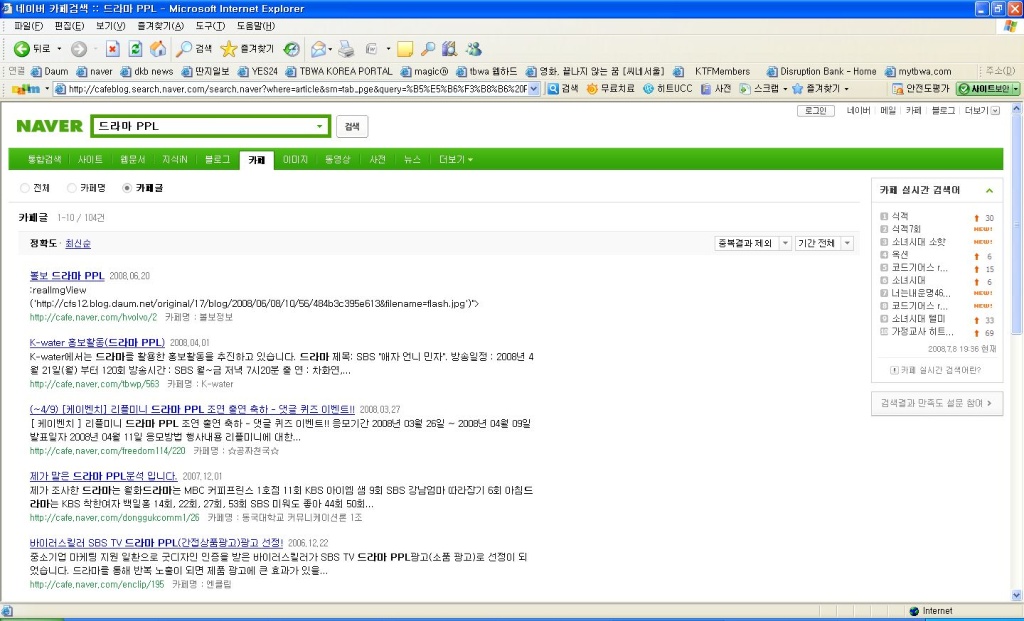Click the 소녀시대 소핫 trending keyword
The height and width of the screenshot is (621, 1024).
pyautogui.click(x=918, y=242)
